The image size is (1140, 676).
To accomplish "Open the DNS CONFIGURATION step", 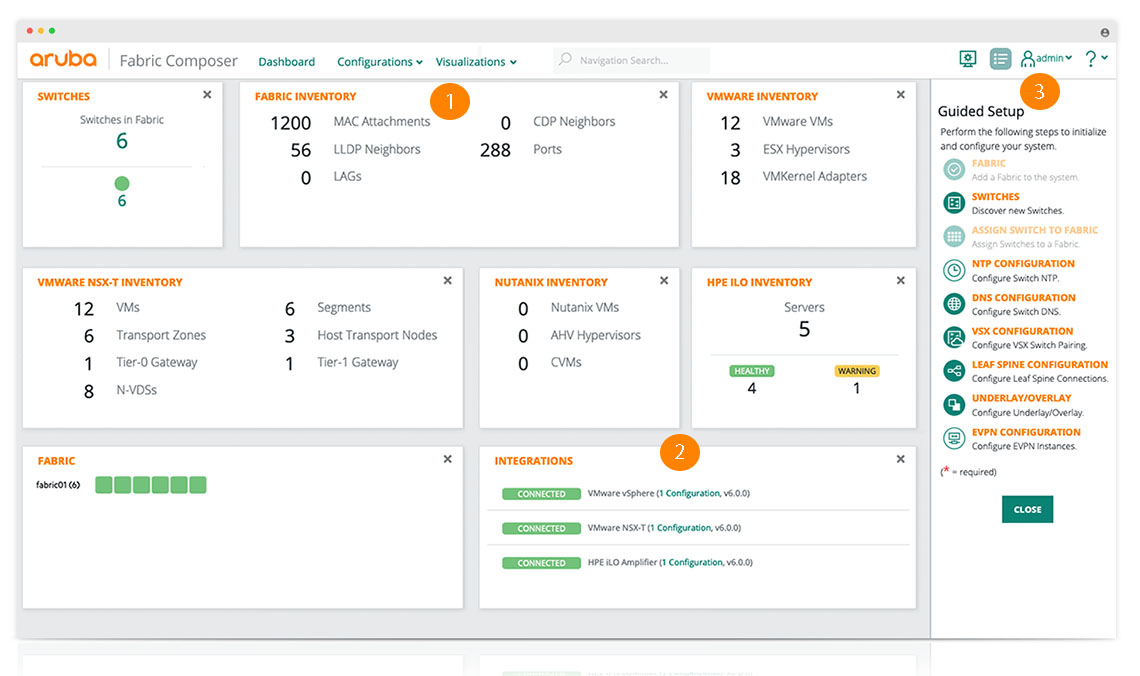I will click(x=1024, y=298).
